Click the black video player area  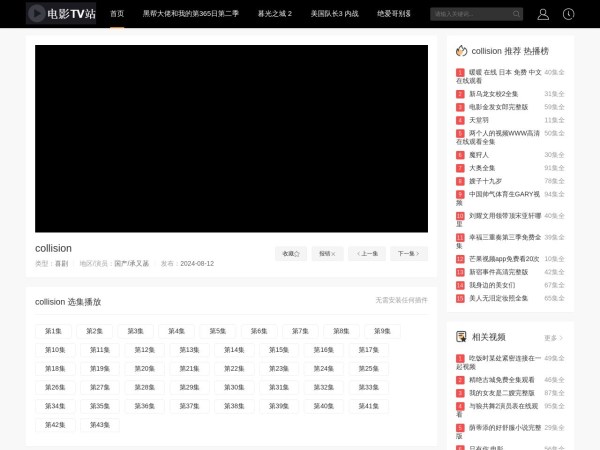231,139
